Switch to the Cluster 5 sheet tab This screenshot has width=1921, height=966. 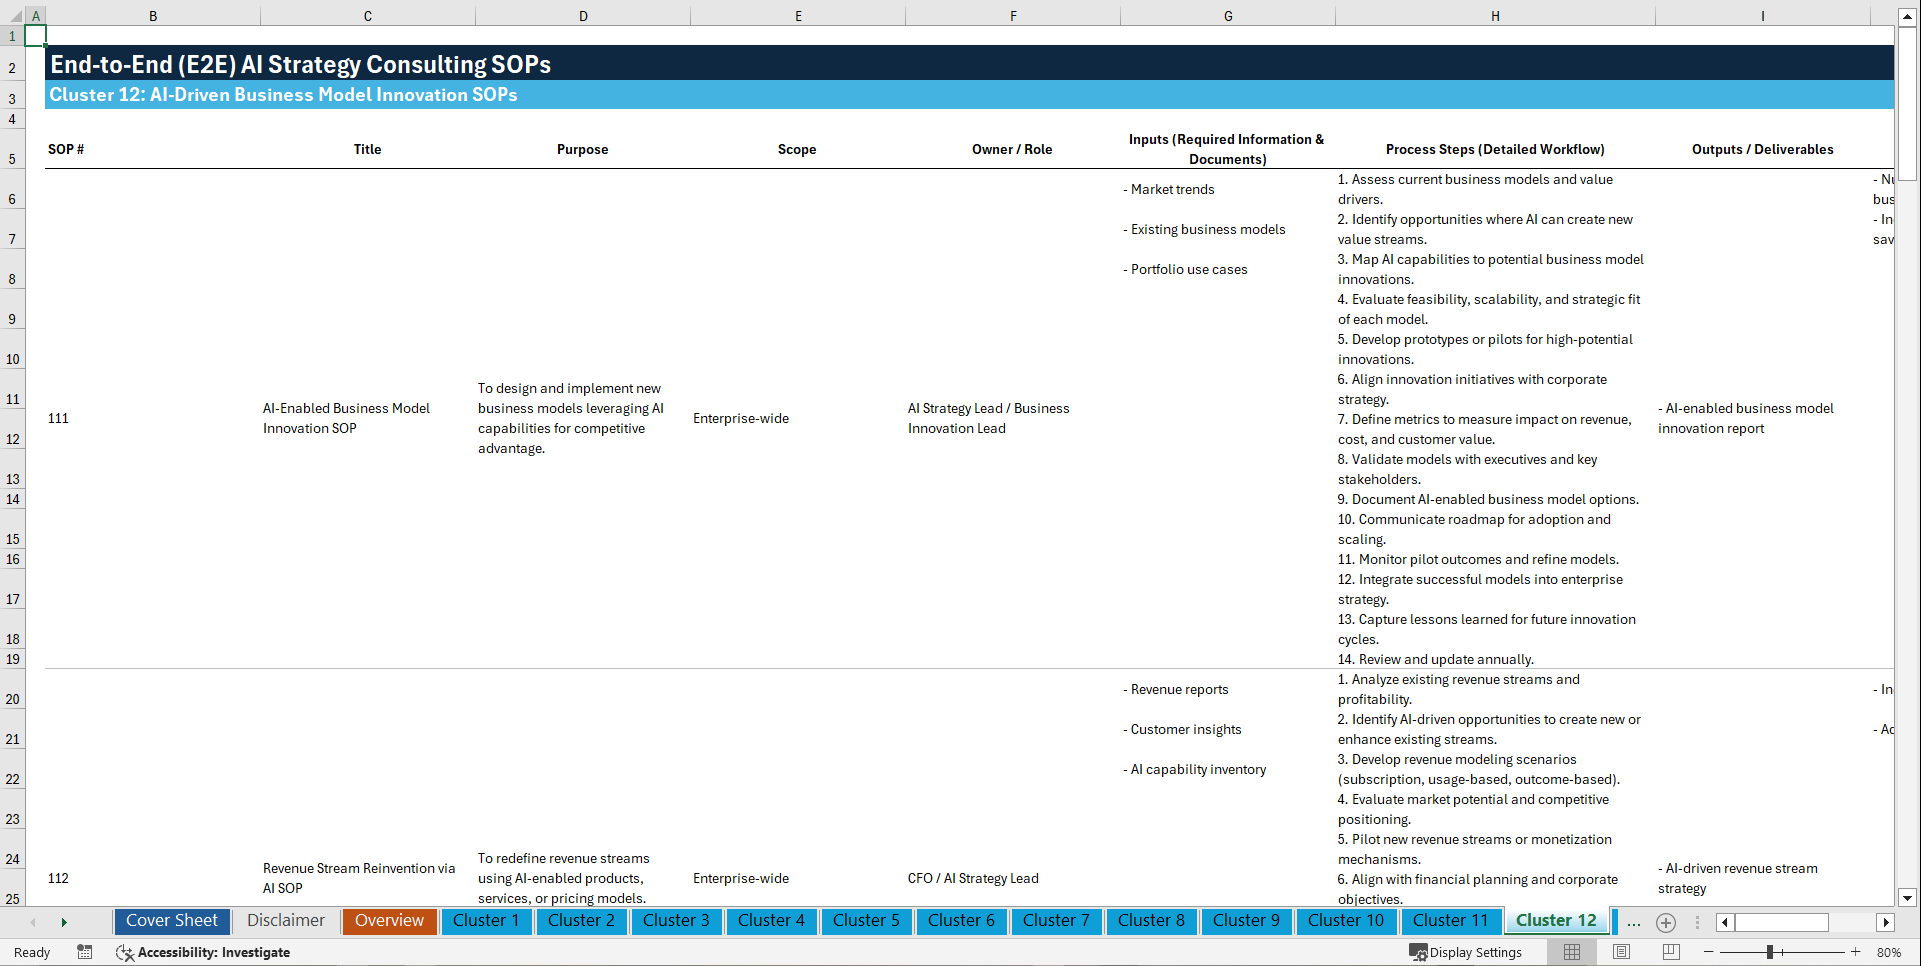pos(866,921)
